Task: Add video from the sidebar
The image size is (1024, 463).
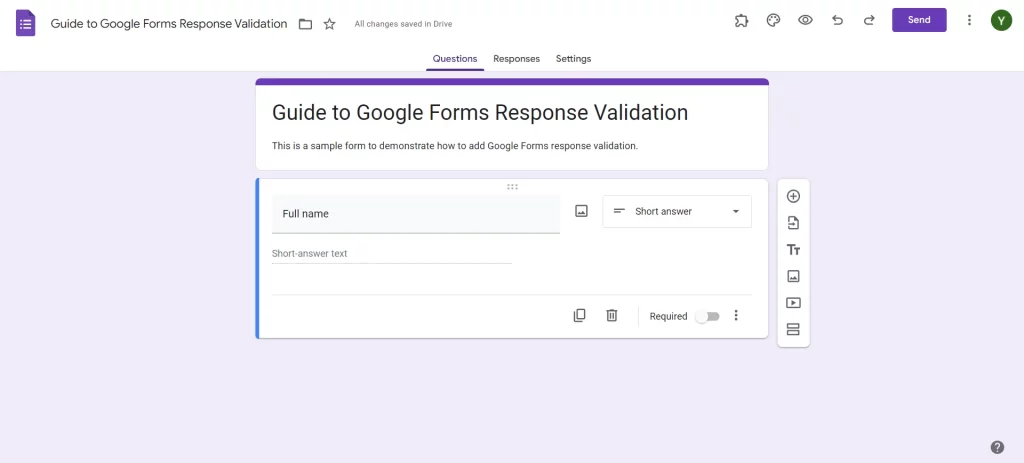Action: point(793,303)
